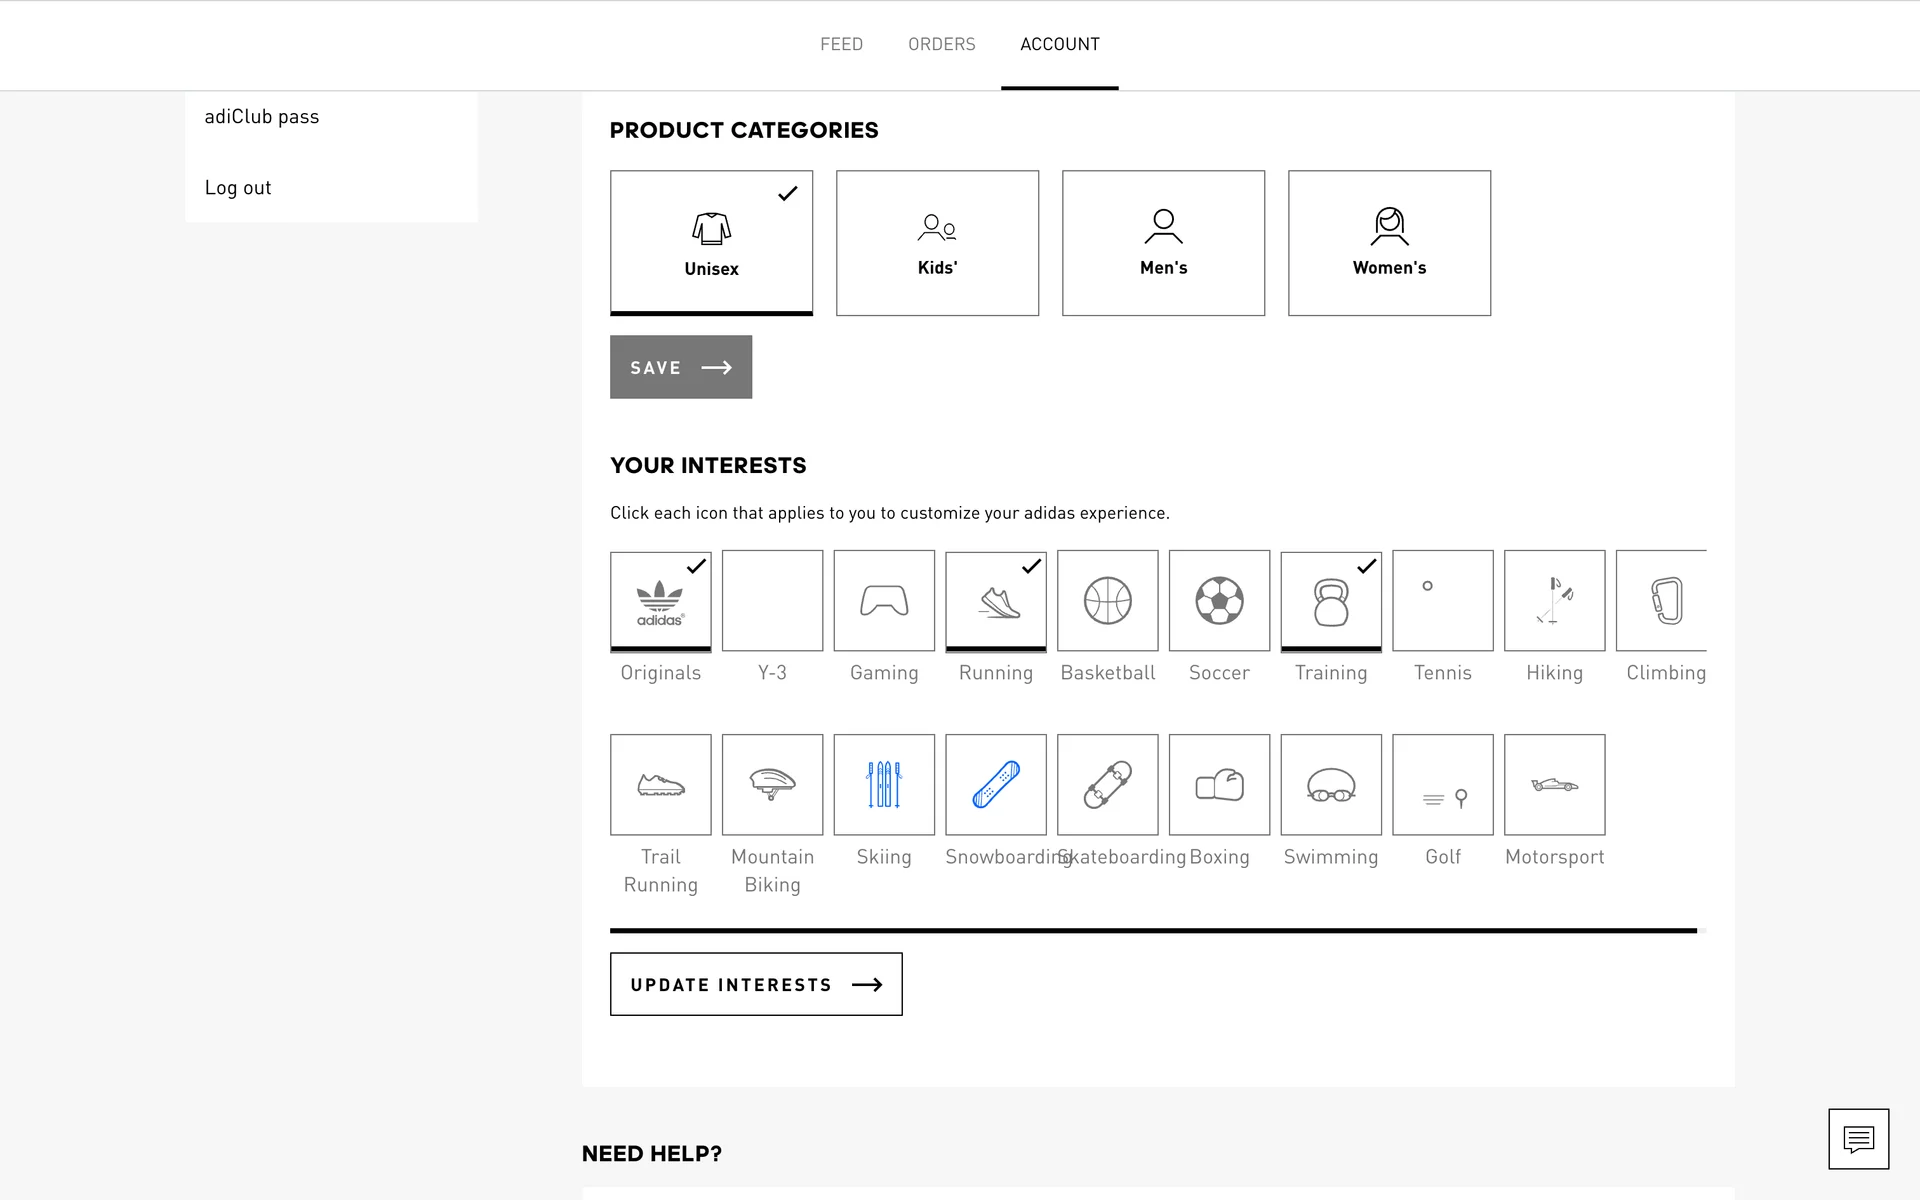Select the Mountain Biking helmet icon
This screenshot has width=1920, height=1200.
coord(772,785)
